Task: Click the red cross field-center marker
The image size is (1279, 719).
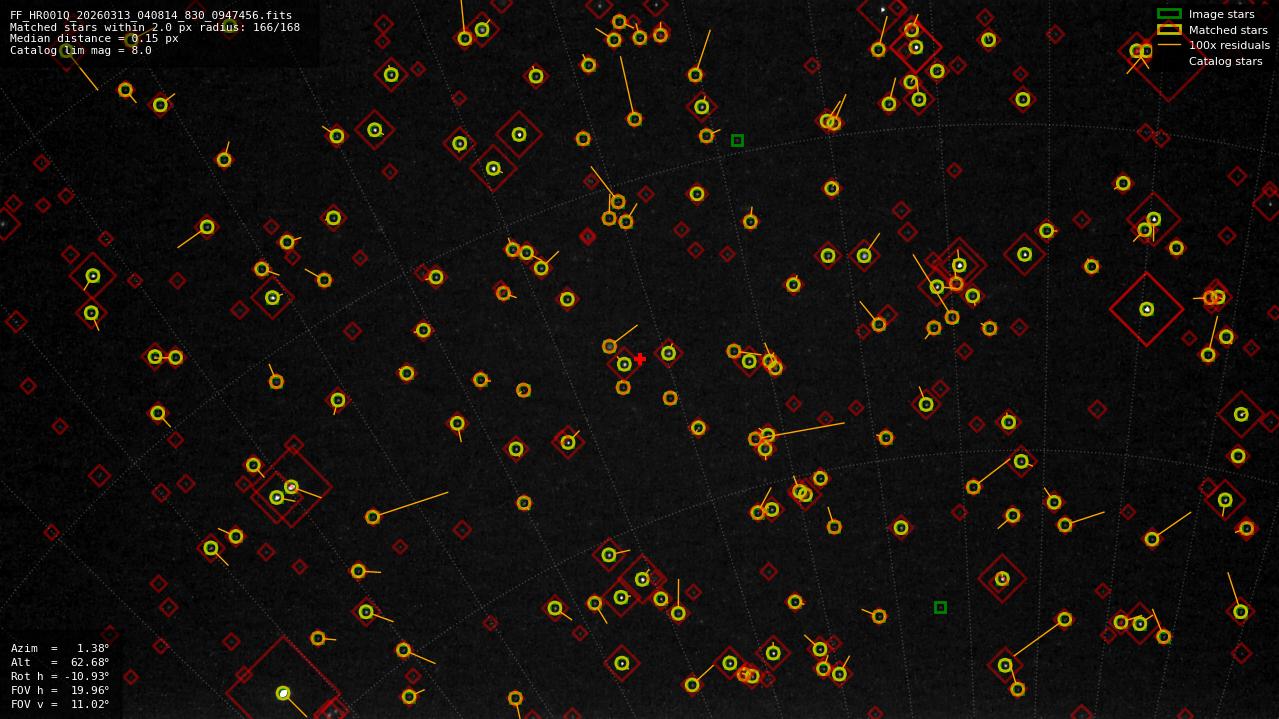Action: coord(640,359)
